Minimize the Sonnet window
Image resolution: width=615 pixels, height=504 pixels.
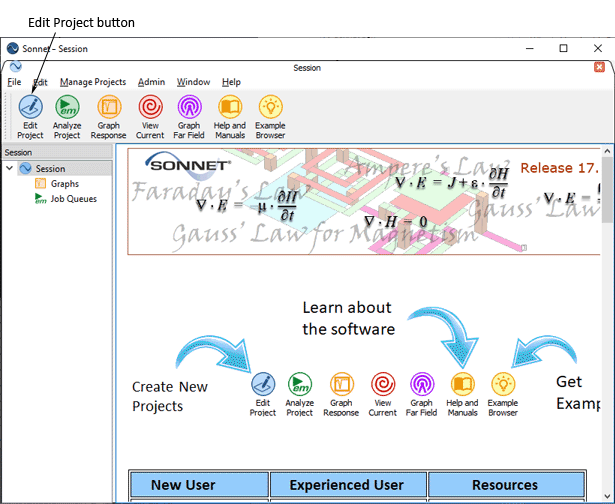(x=530, y=48)
